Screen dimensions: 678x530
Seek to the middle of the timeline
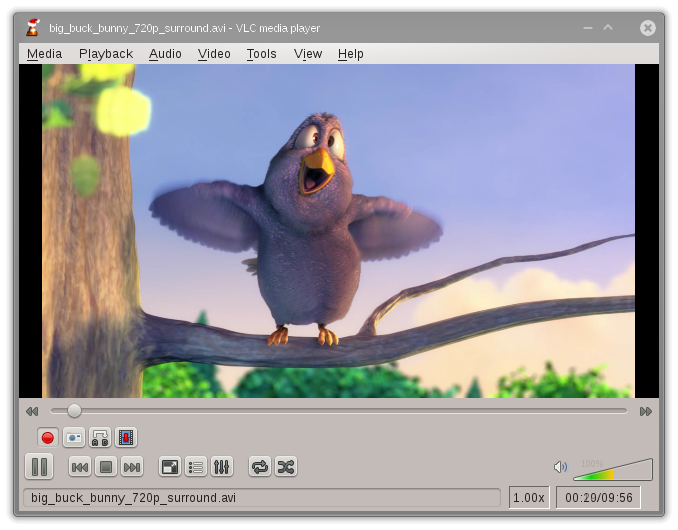point(339,411)
